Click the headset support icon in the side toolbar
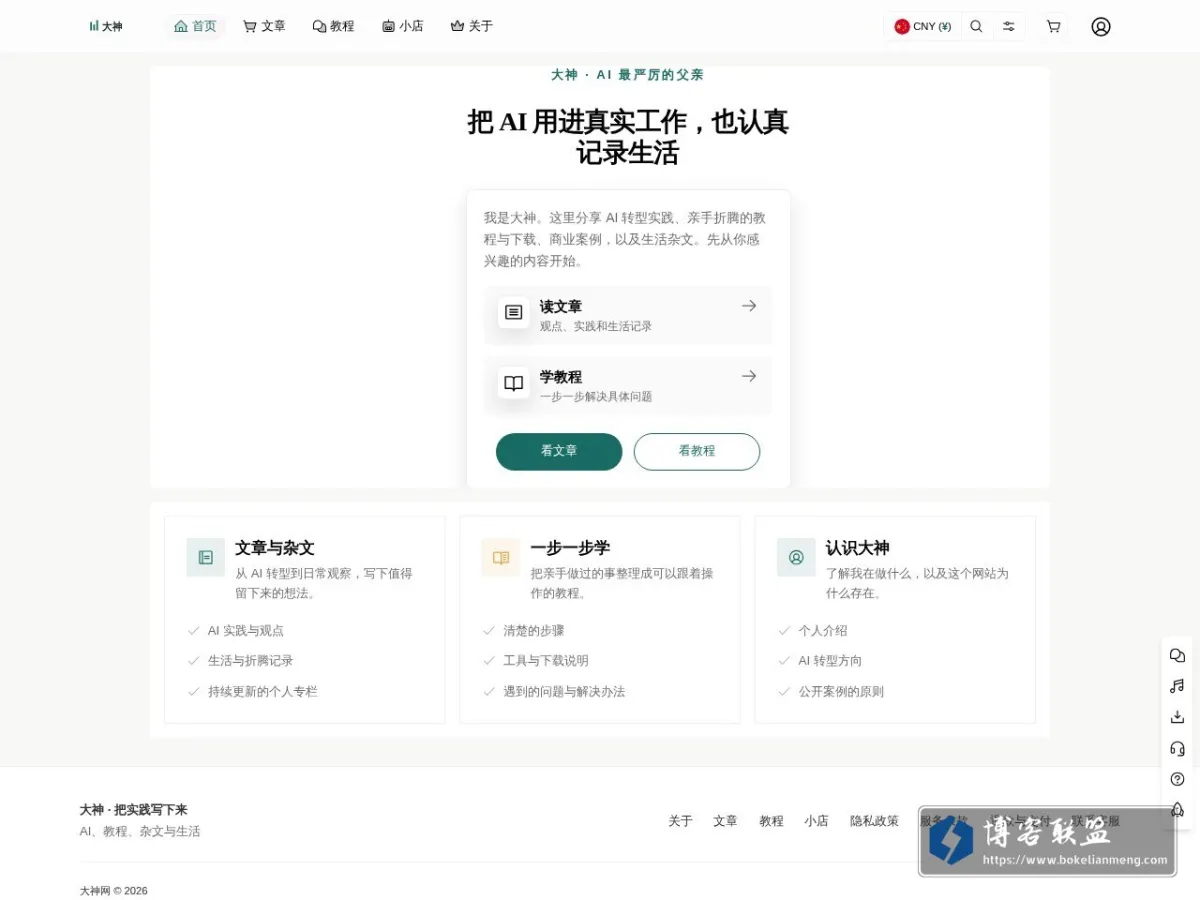Viewport: 1200px width, 900px height. [1177, 748]
